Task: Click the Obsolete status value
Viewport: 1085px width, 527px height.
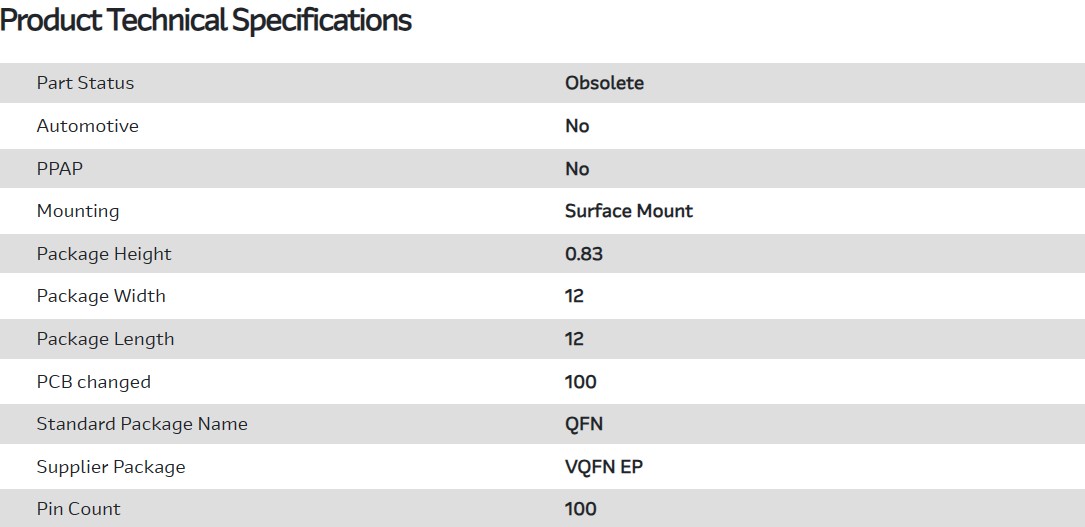Action: (x=604, y=83)
